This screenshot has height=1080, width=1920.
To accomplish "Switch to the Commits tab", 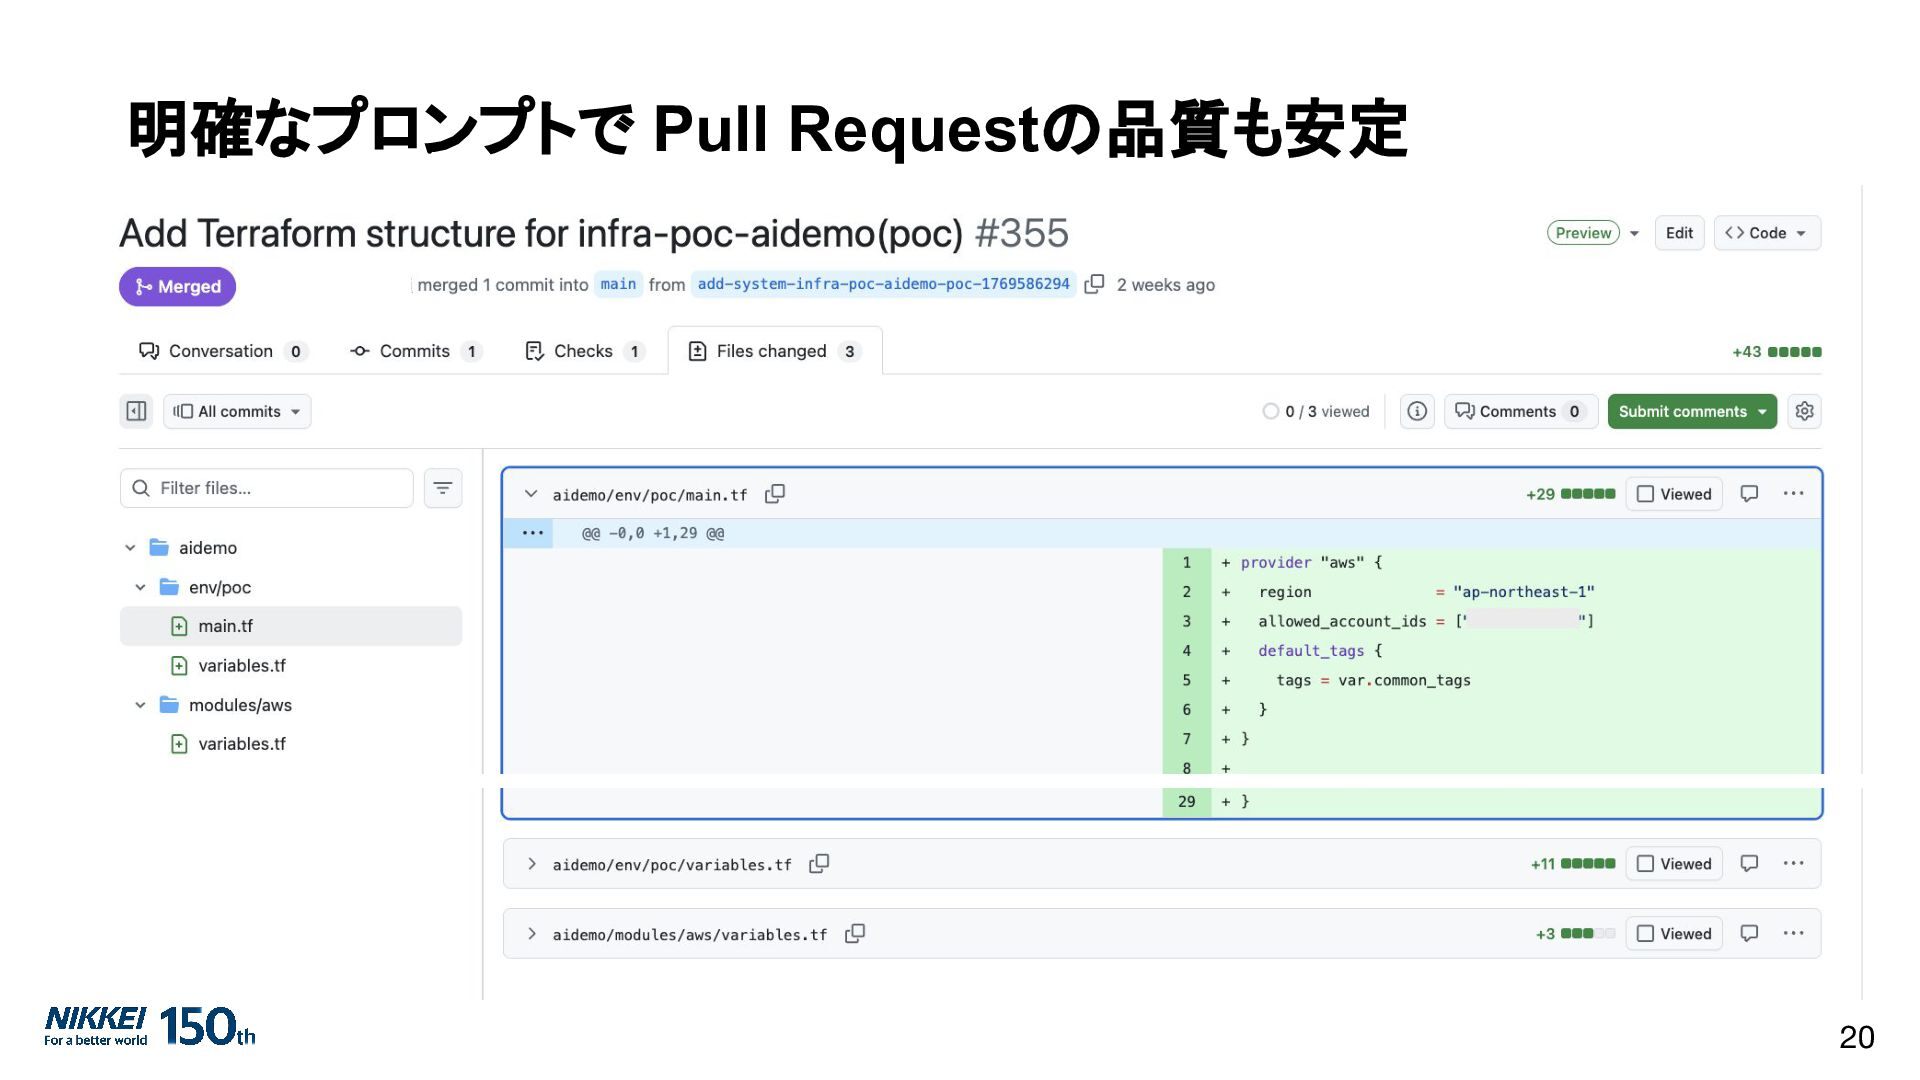I will [x=414, y=351].
